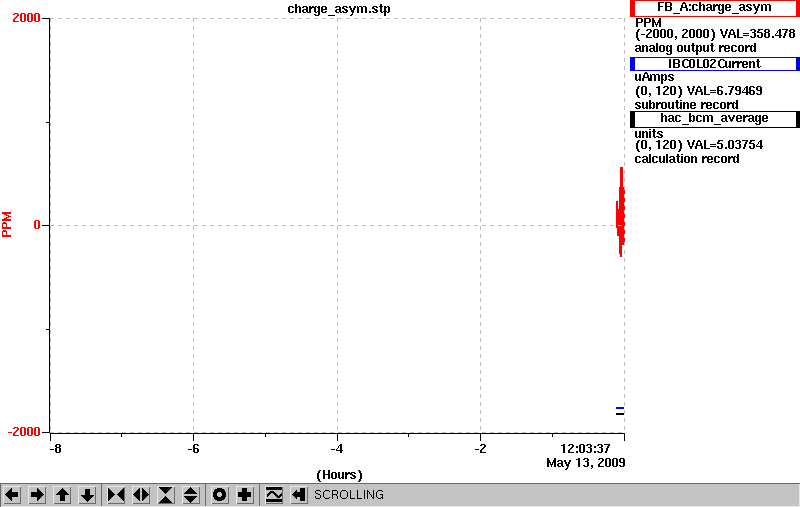Click the VAL=358.478 readout text

coord(757,34)
